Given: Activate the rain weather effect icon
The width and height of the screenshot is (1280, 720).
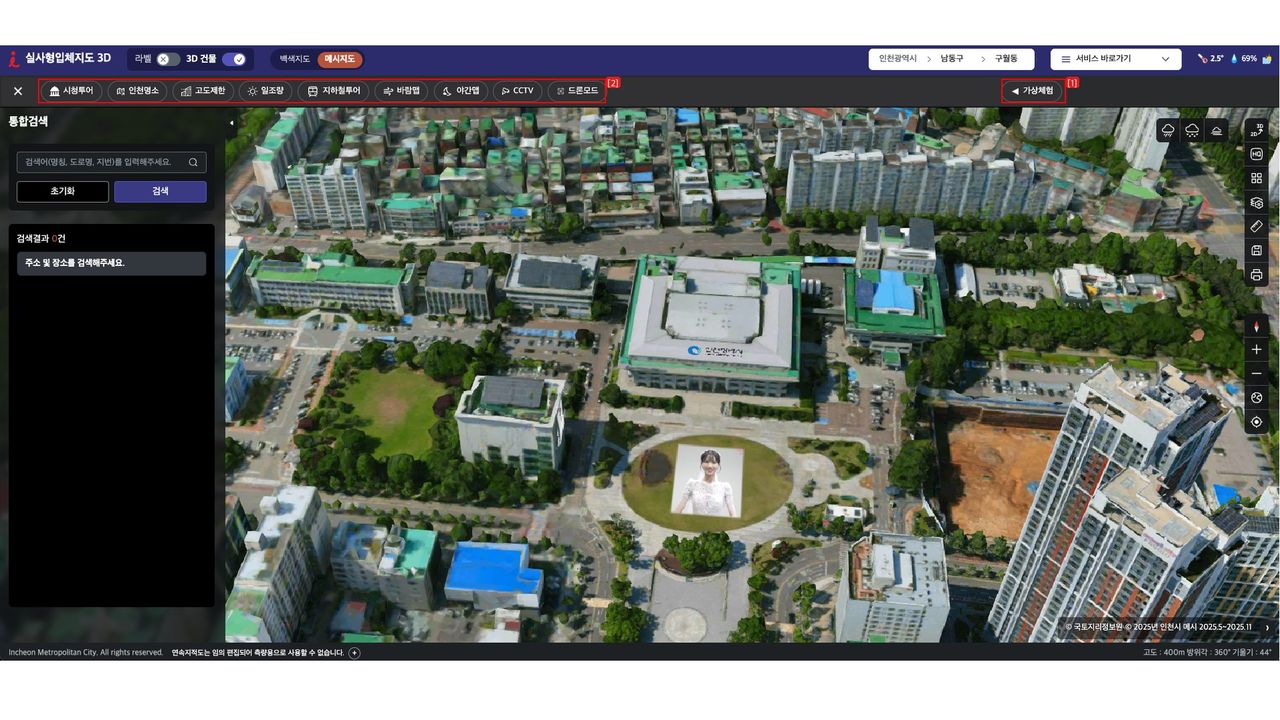Looking at the screenshot, I should [1168, 131].
